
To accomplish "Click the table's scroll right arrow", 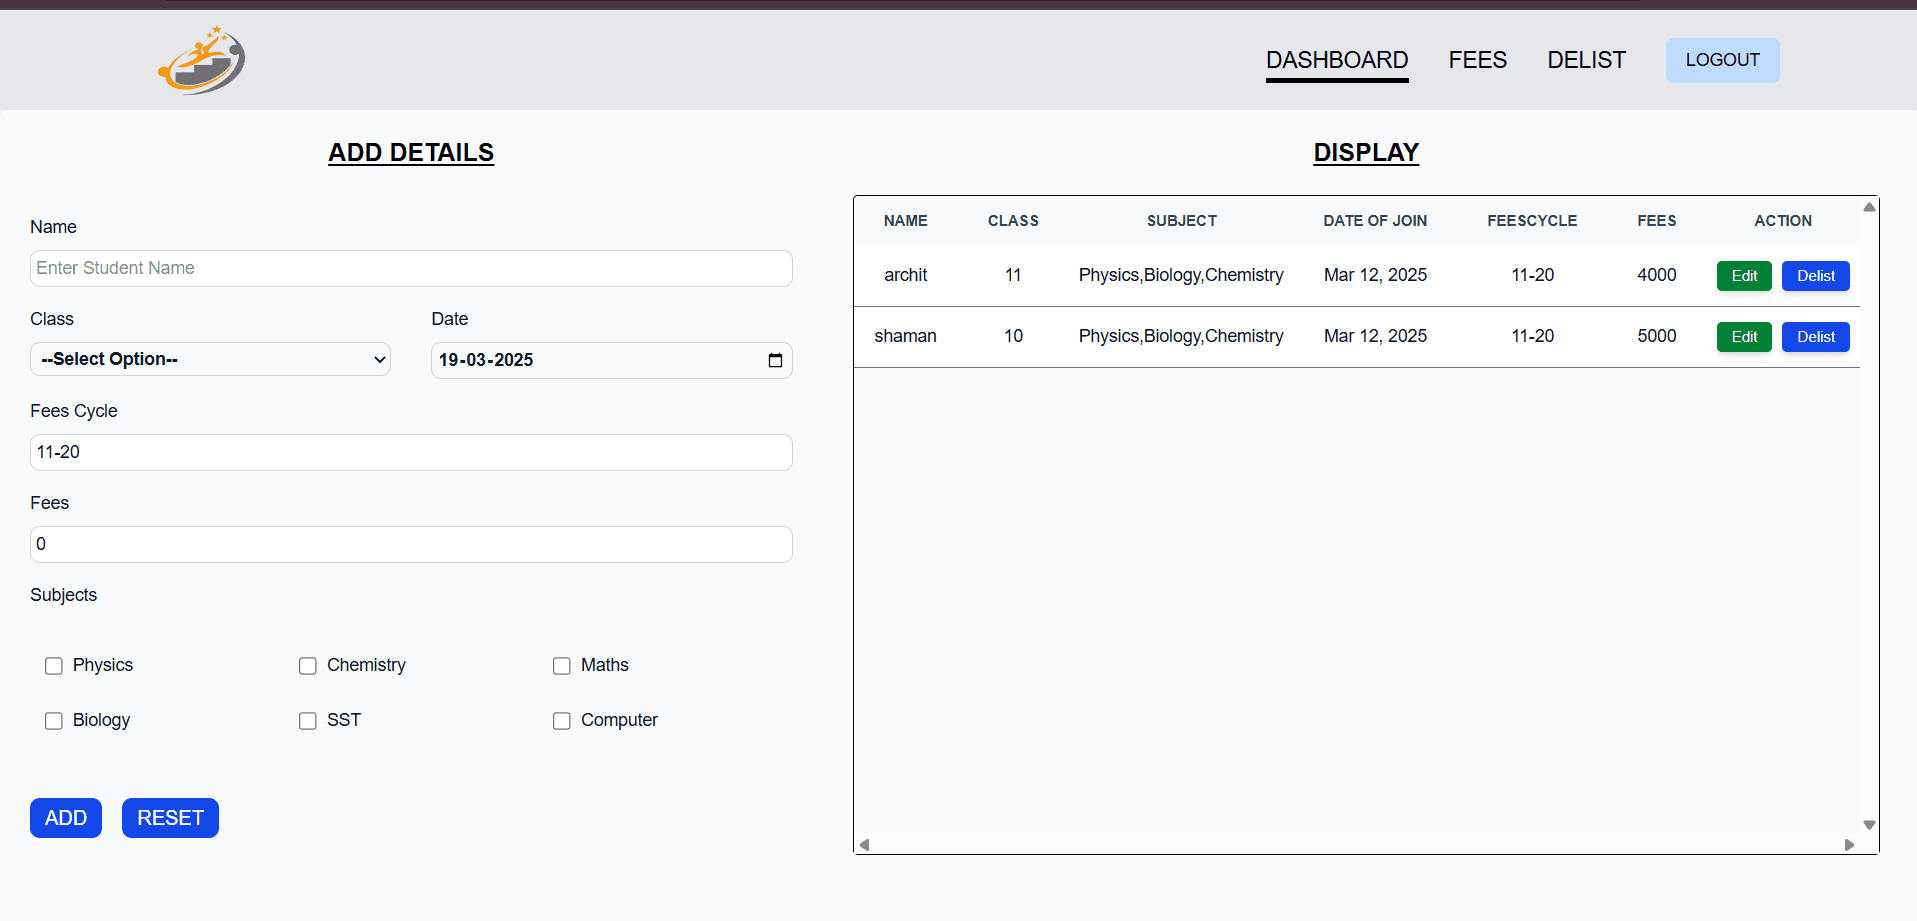I will coord(1849,845).
